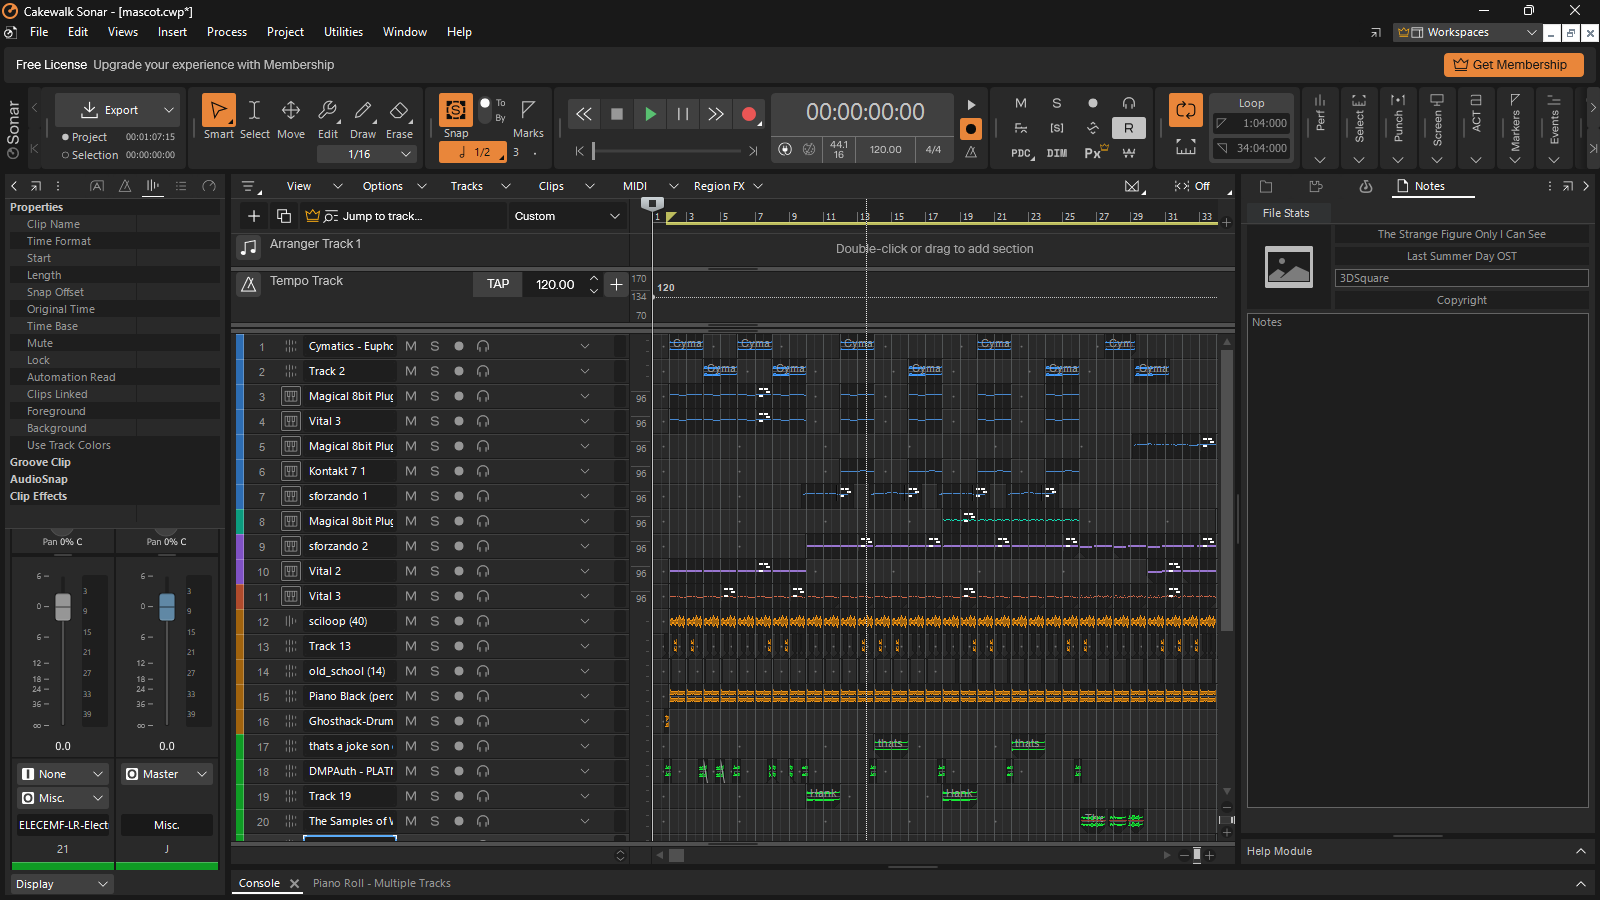The height and width of the screenshot is (900, 1600).
Task: Activate the Move tool
Action: tap(291, 117)
